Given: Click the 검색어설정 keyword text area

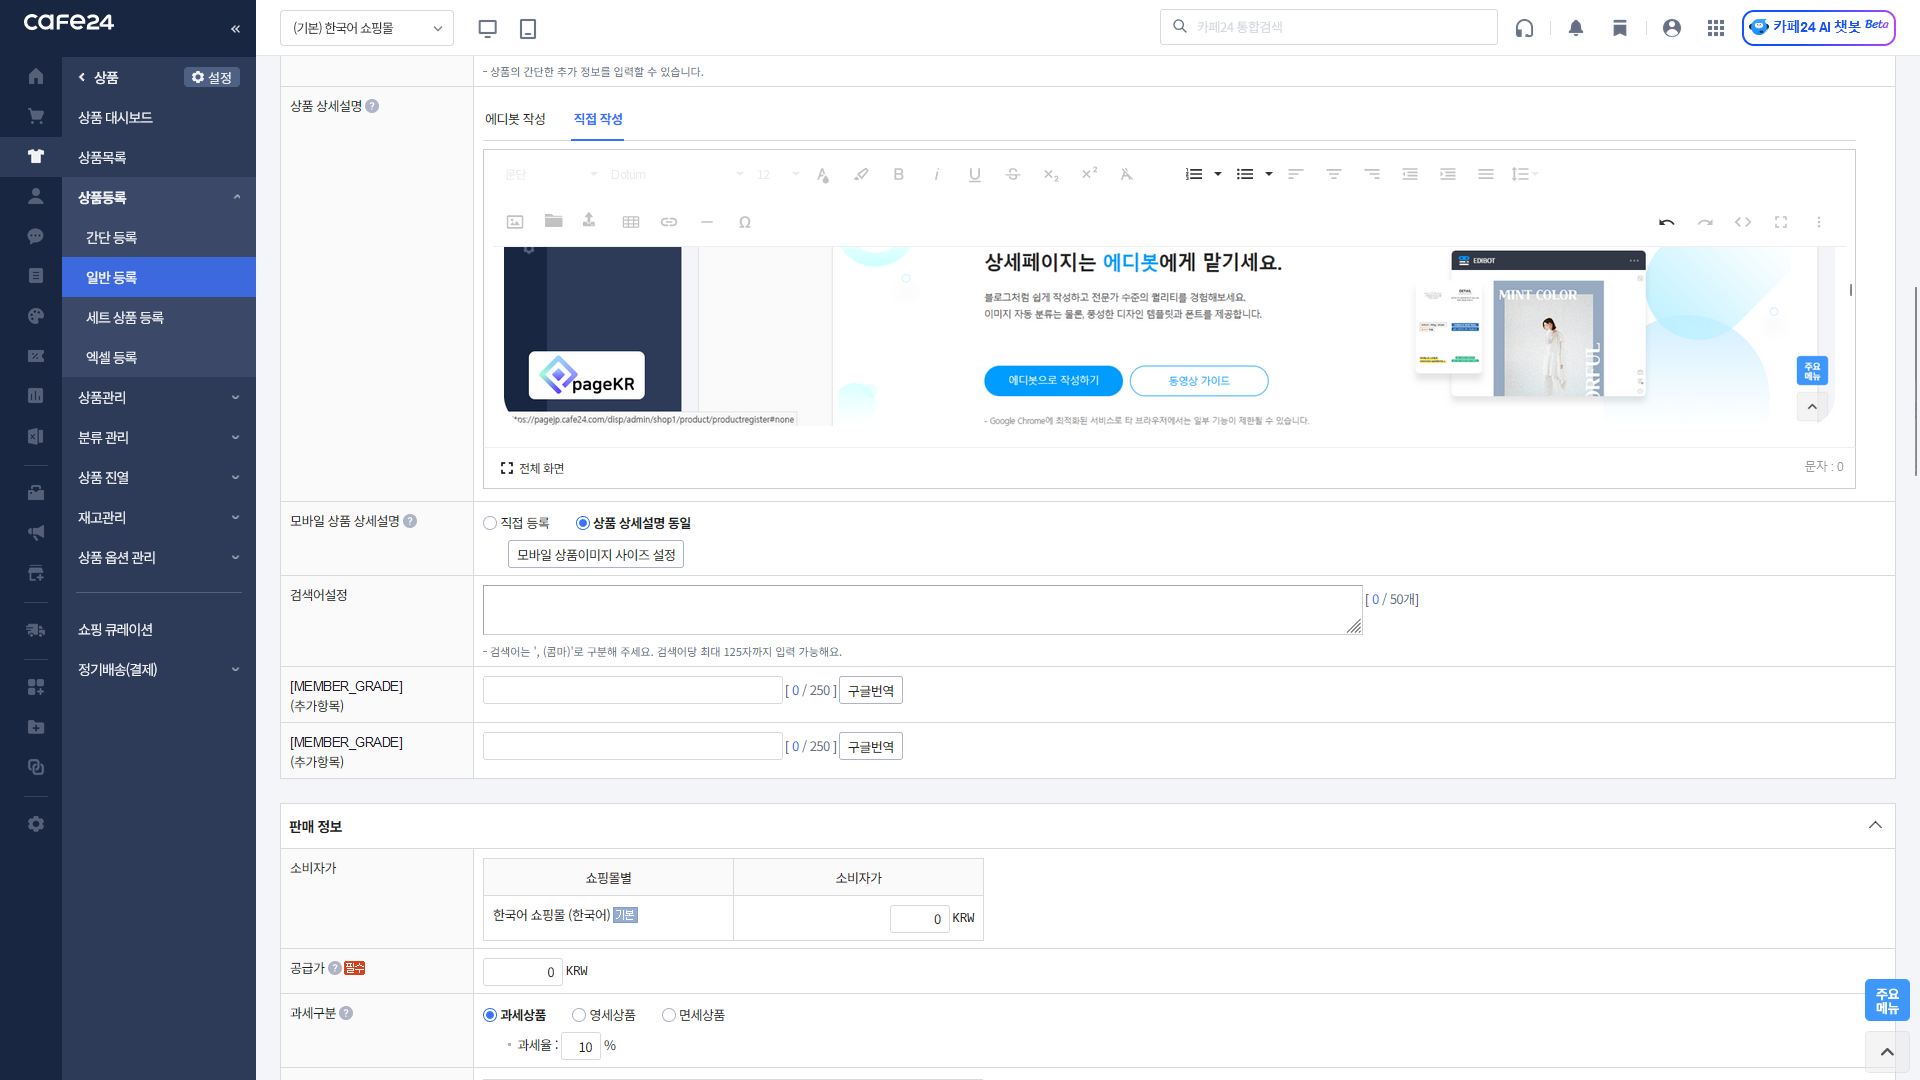Looking at the screenshot, I should [x=921, y=610].
